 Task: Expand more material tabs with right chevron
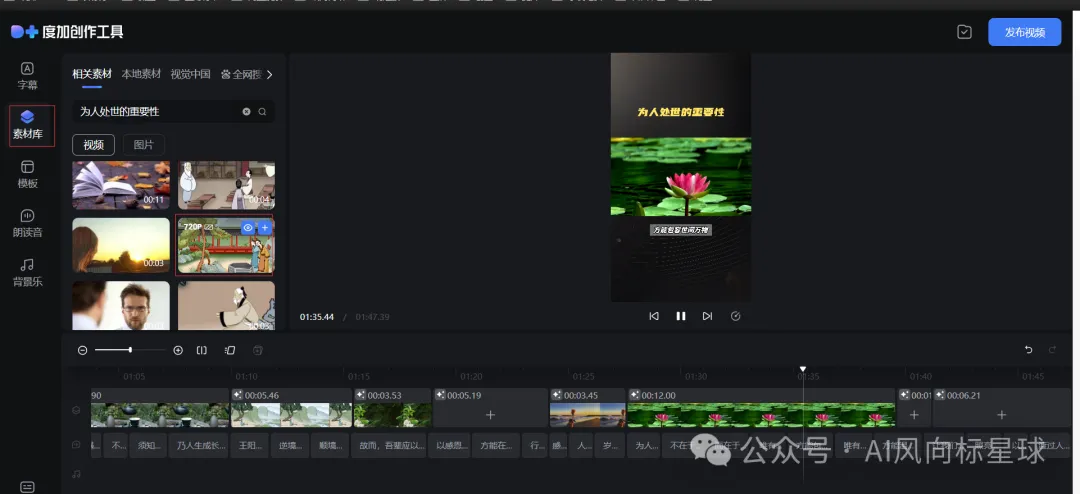(269, 74)
